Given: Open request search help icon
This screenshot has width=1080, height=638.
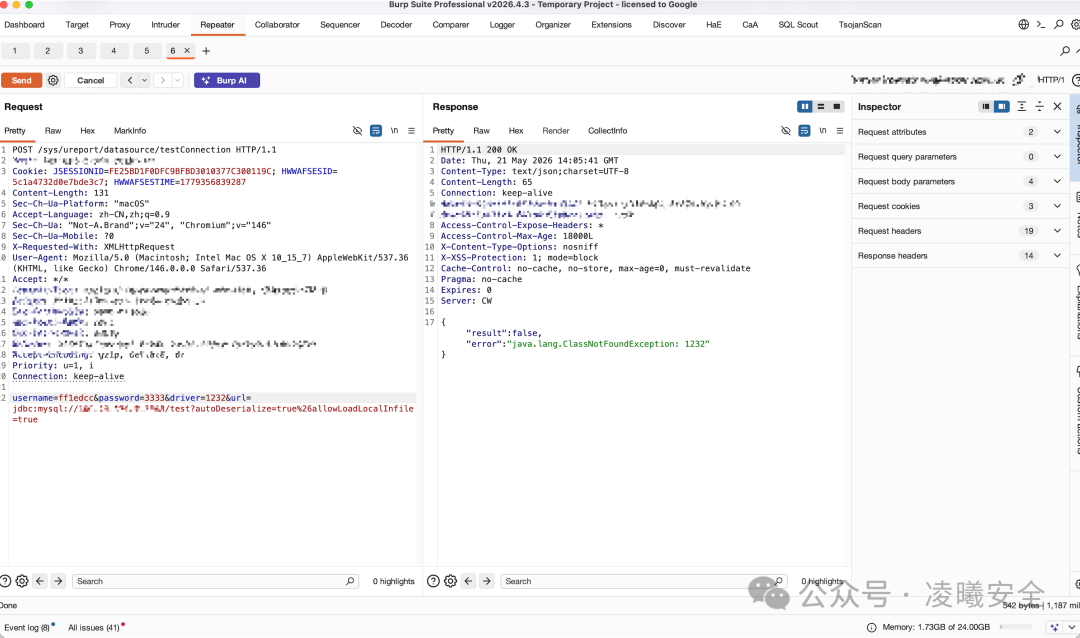Looking at the screenshot, I should point(6,581).
